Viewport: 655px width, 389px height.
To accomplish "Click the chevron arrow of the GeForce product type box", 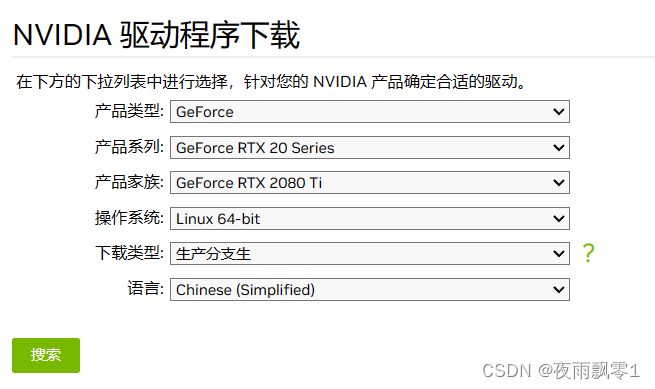I will 559,112.
